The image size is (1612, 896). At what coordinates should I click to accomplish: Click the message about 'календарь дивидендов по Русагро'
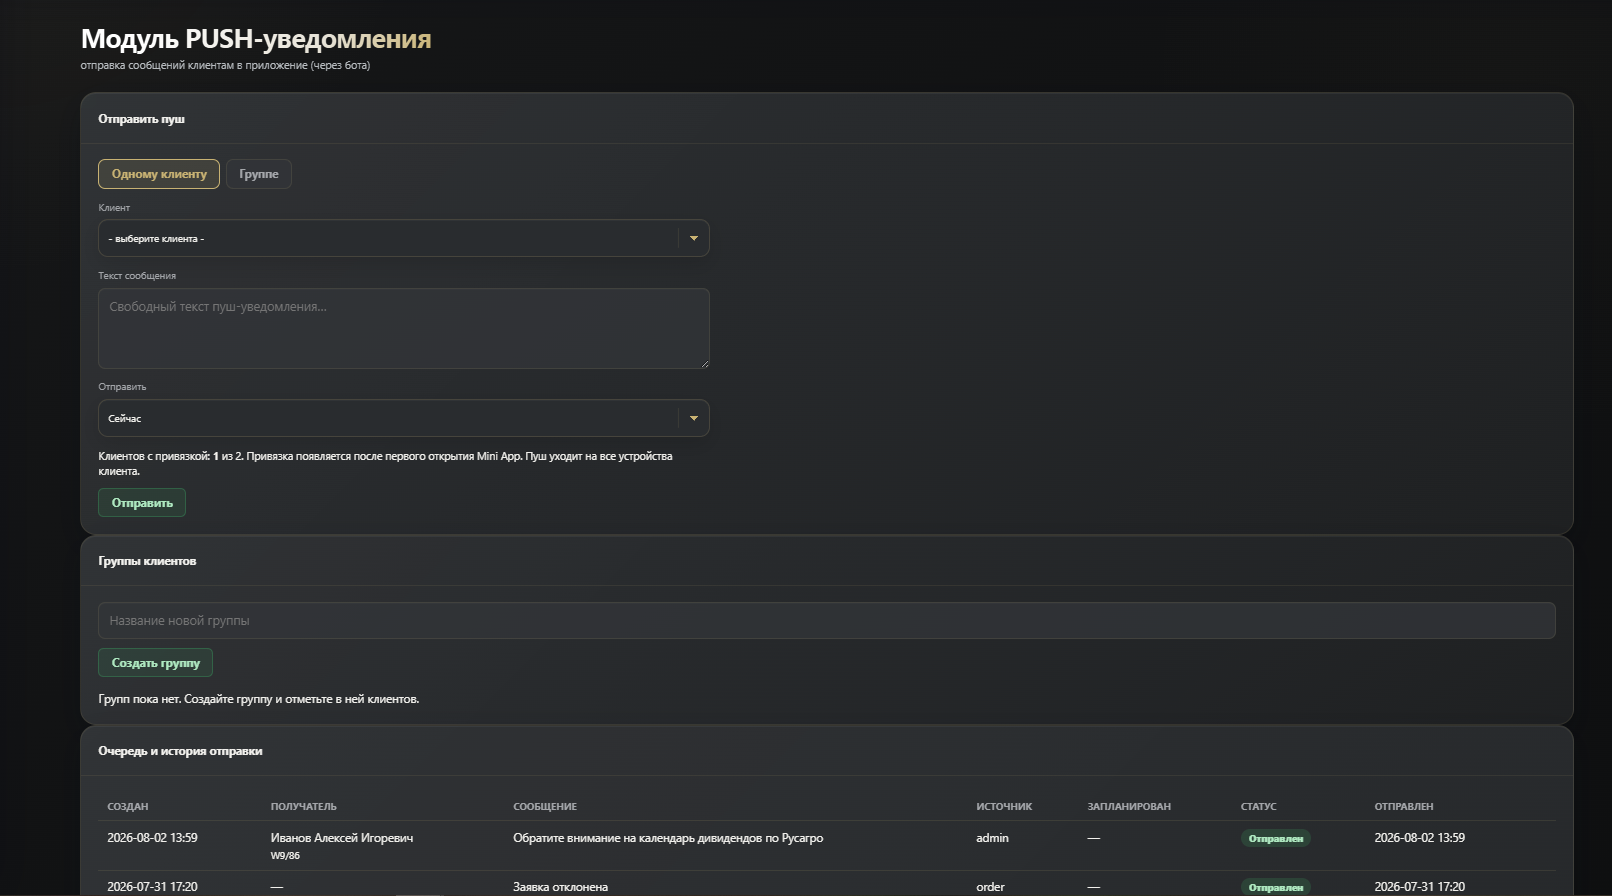click(x=668, y=838)
